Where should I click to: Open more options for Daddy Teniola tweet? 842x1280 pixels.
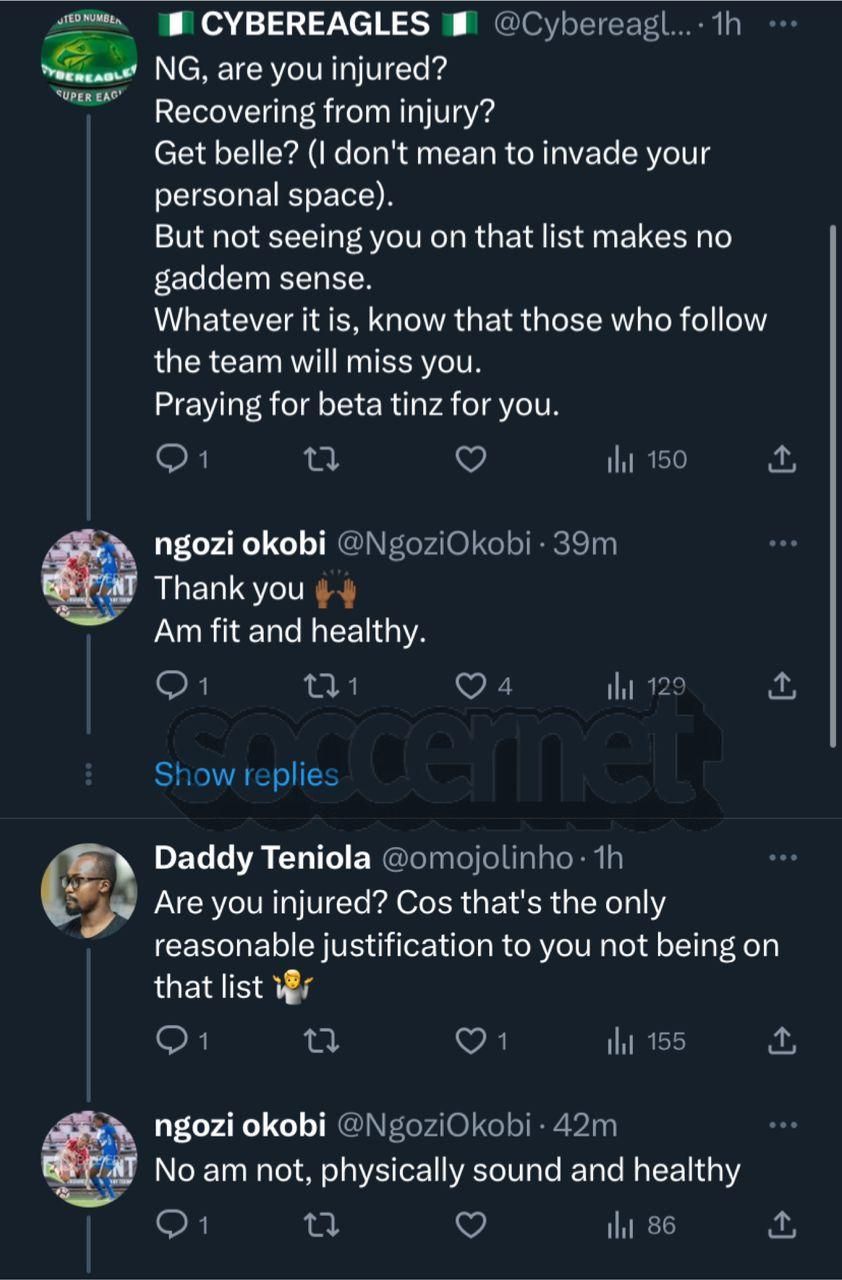pos(782,858)
